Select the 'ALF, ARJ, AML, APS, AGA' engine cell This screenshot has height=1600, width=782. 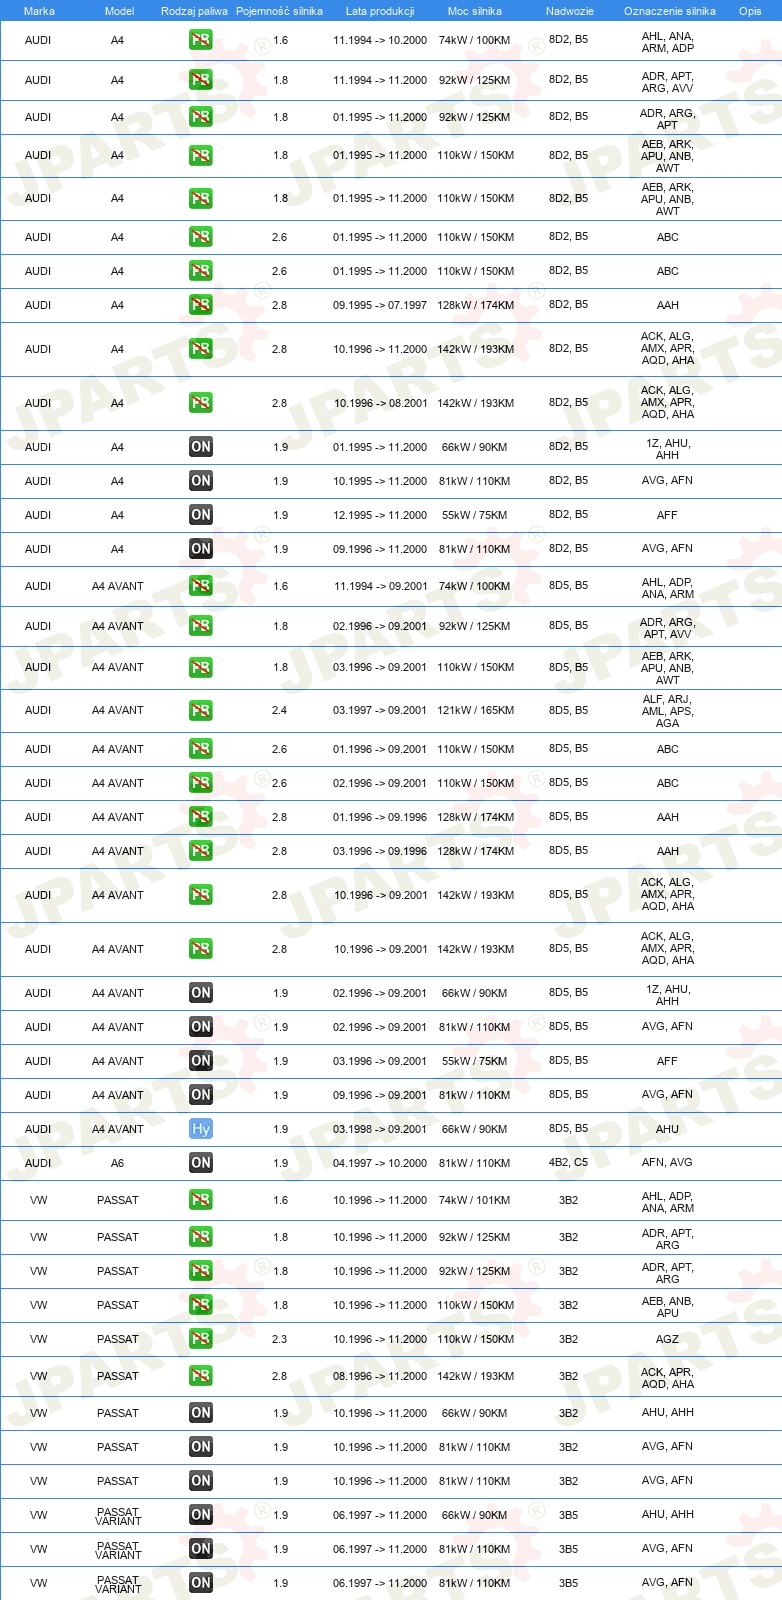click(667, 711)
